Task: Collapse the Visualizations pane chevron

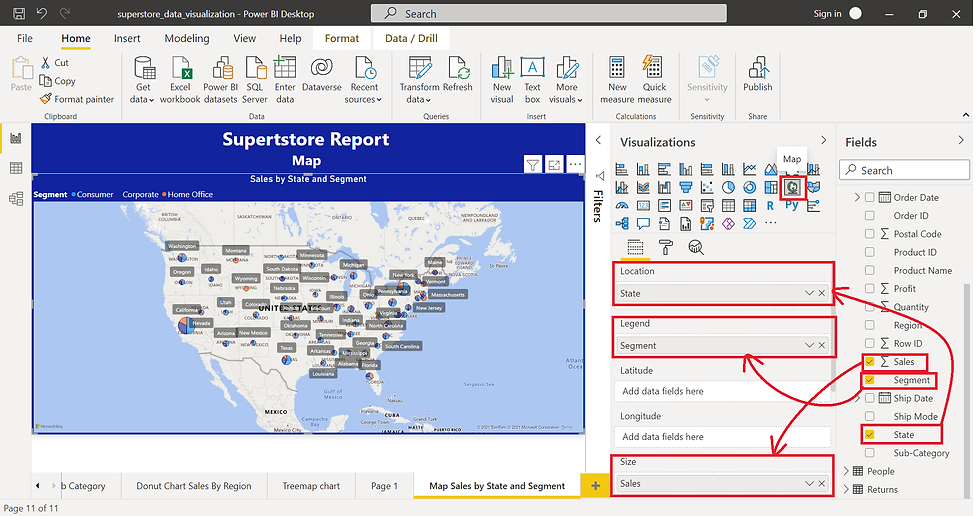Action: (x=823, y=140)
